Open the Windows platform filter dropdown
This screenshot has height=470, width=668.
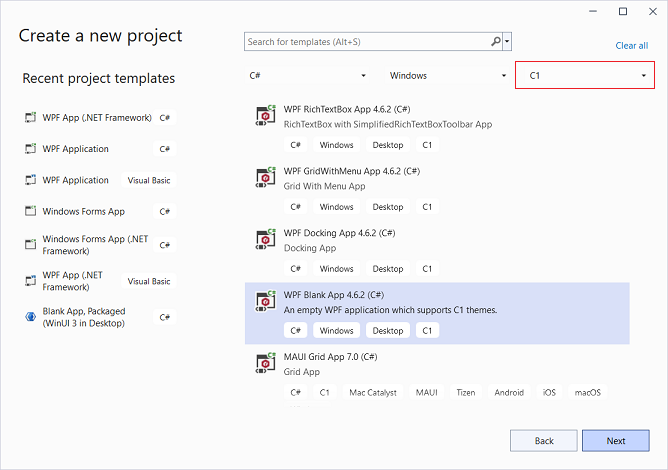[x=447, y=75]
